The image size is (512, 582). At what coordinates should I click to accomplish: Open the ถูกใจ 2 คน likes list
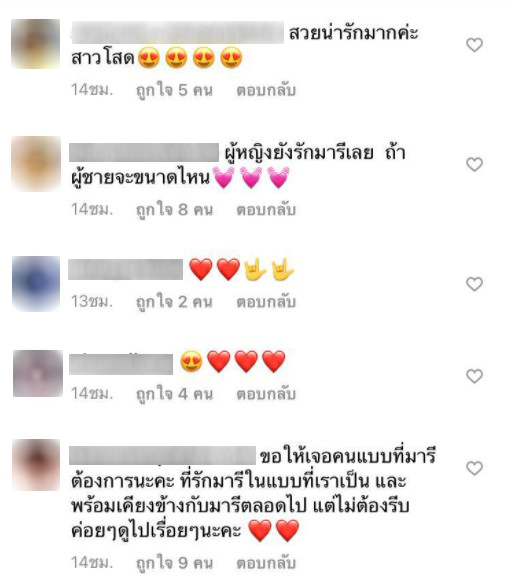[x=174, y=302]
